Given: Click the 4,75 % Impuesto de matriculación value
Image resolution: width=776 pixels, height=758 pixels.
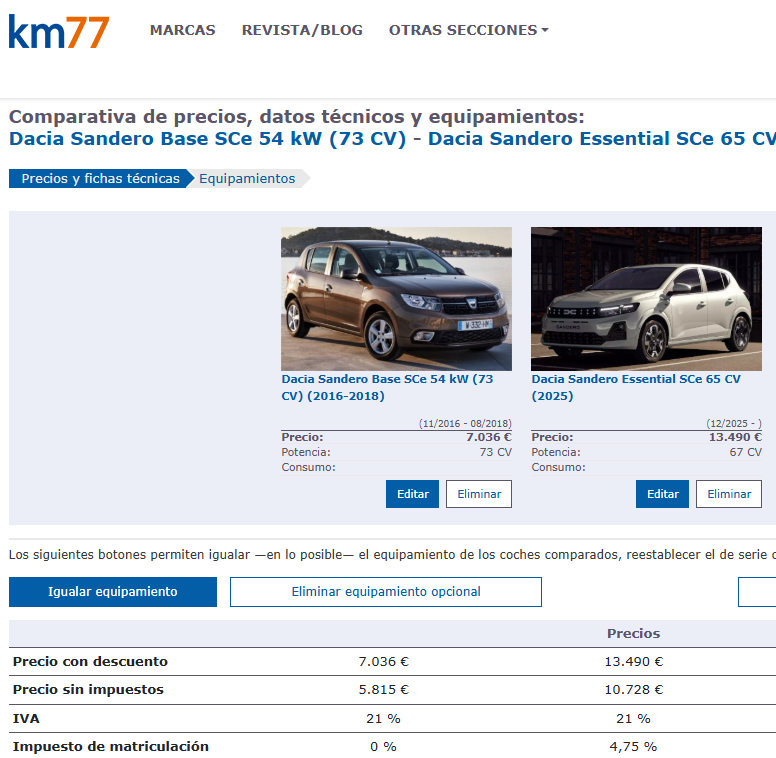Looking at the screenshot, I should click(633, 747).
